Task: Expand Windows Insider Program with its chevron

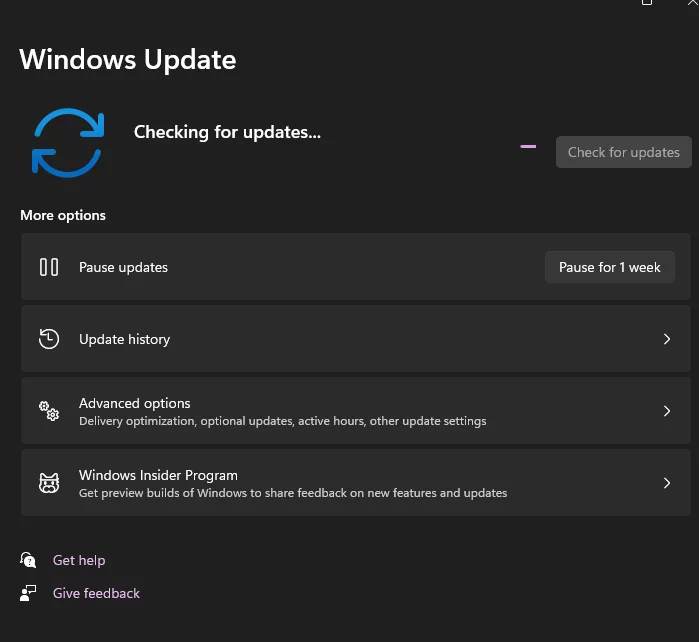Action: pos(667,483)
